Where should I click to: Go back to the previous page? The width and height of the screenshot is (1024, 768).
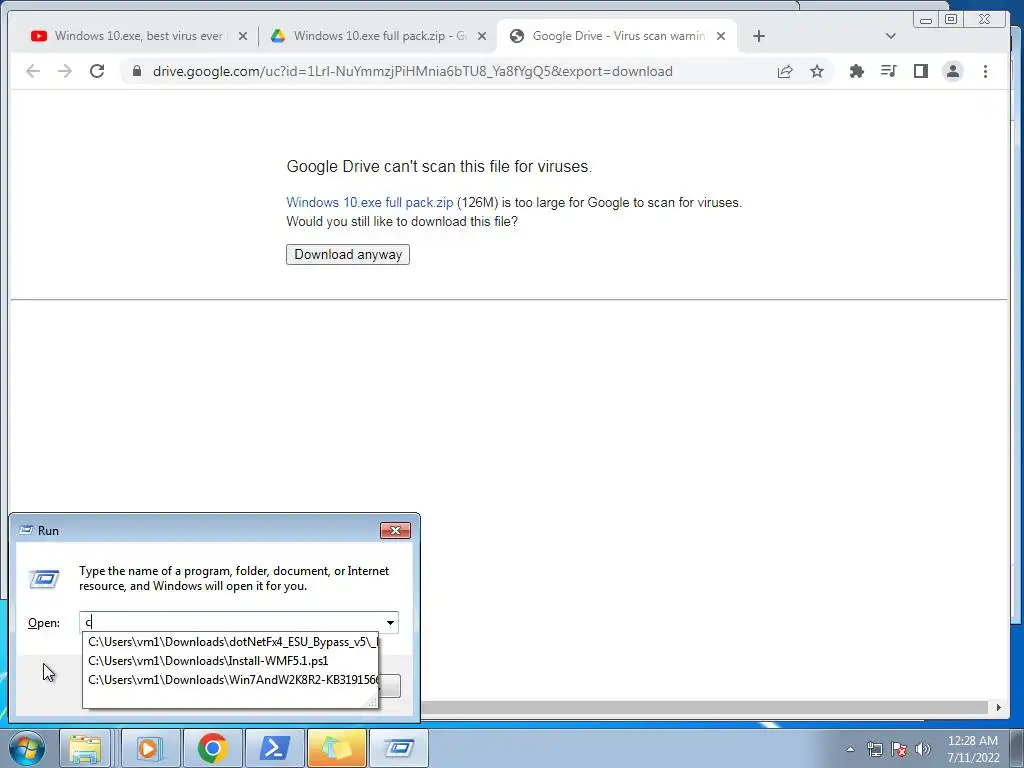click(x=33, y=71)
